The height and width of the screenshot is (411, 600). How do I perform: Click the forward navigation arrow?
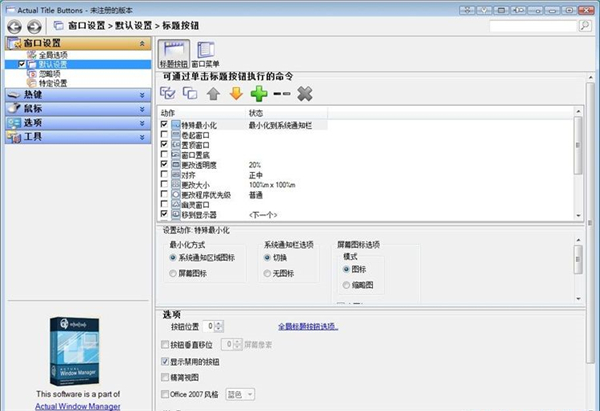click(x=34, y=22)
